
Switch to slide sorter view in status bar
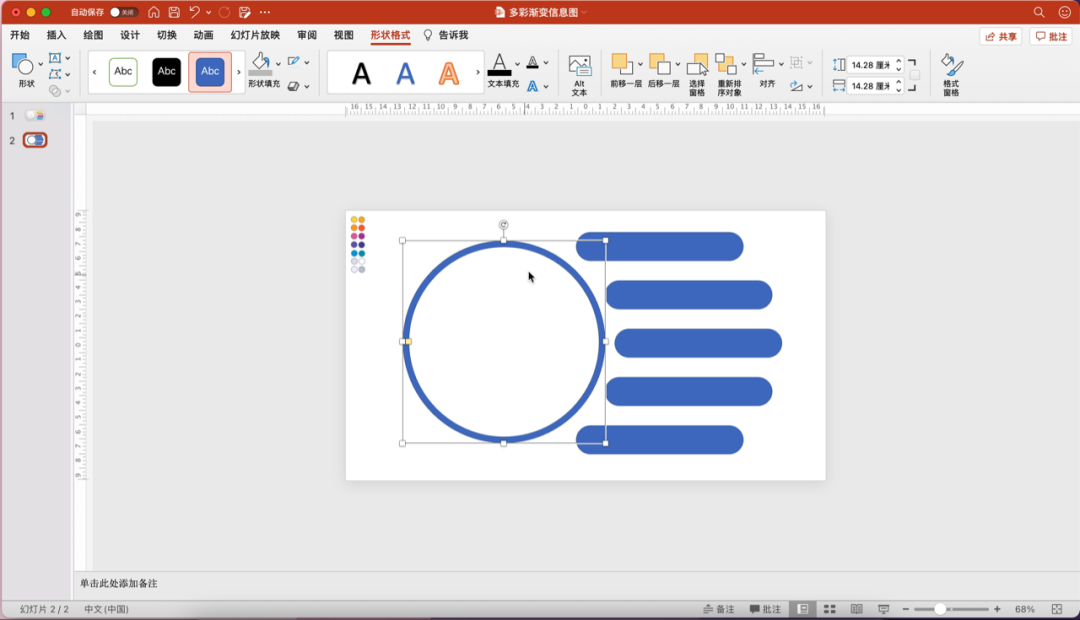(829, 609)
